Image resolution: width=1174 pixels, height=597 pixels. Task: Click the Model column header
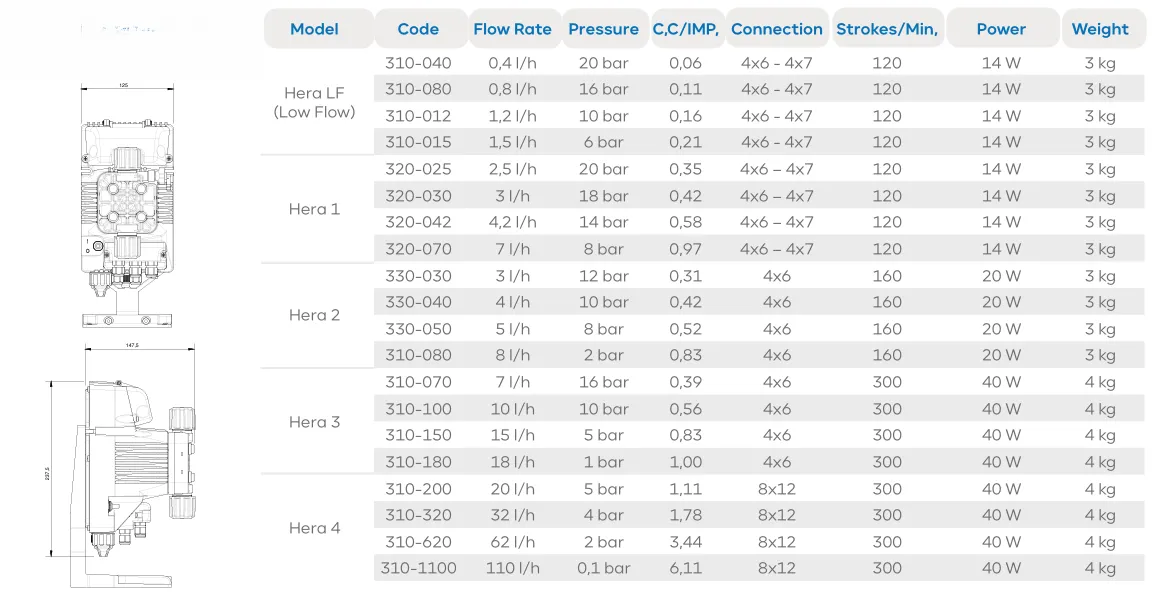pos(315,29)
